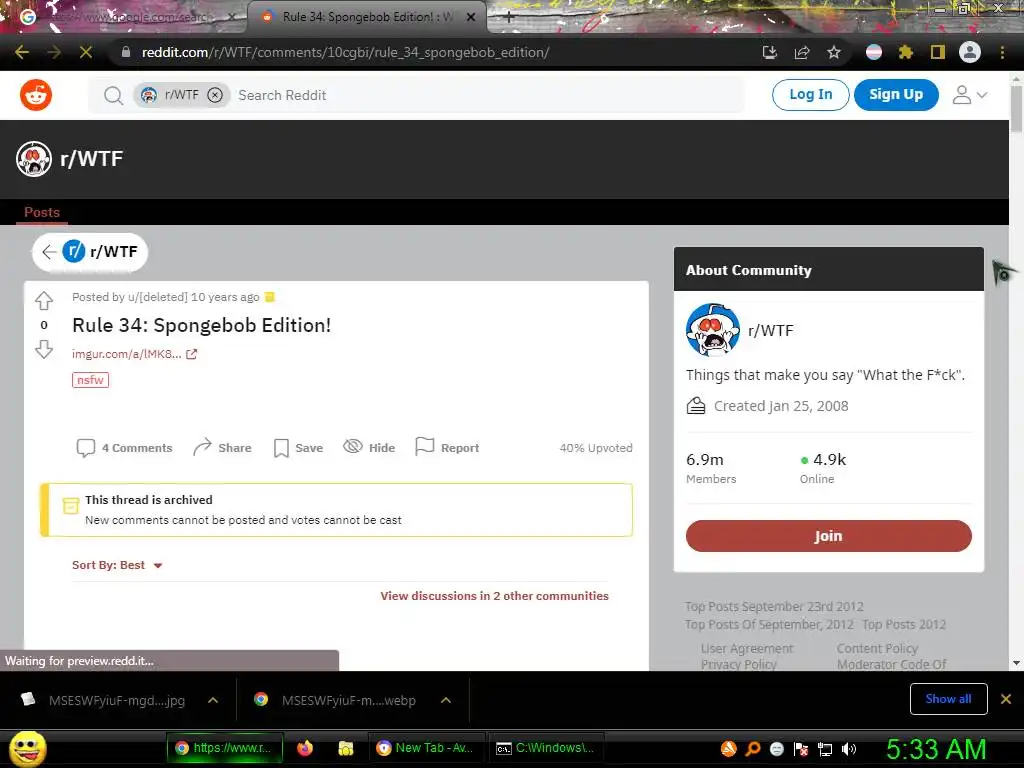Click the Join community button
1024x768 pixels.
[x=828, y=536]
